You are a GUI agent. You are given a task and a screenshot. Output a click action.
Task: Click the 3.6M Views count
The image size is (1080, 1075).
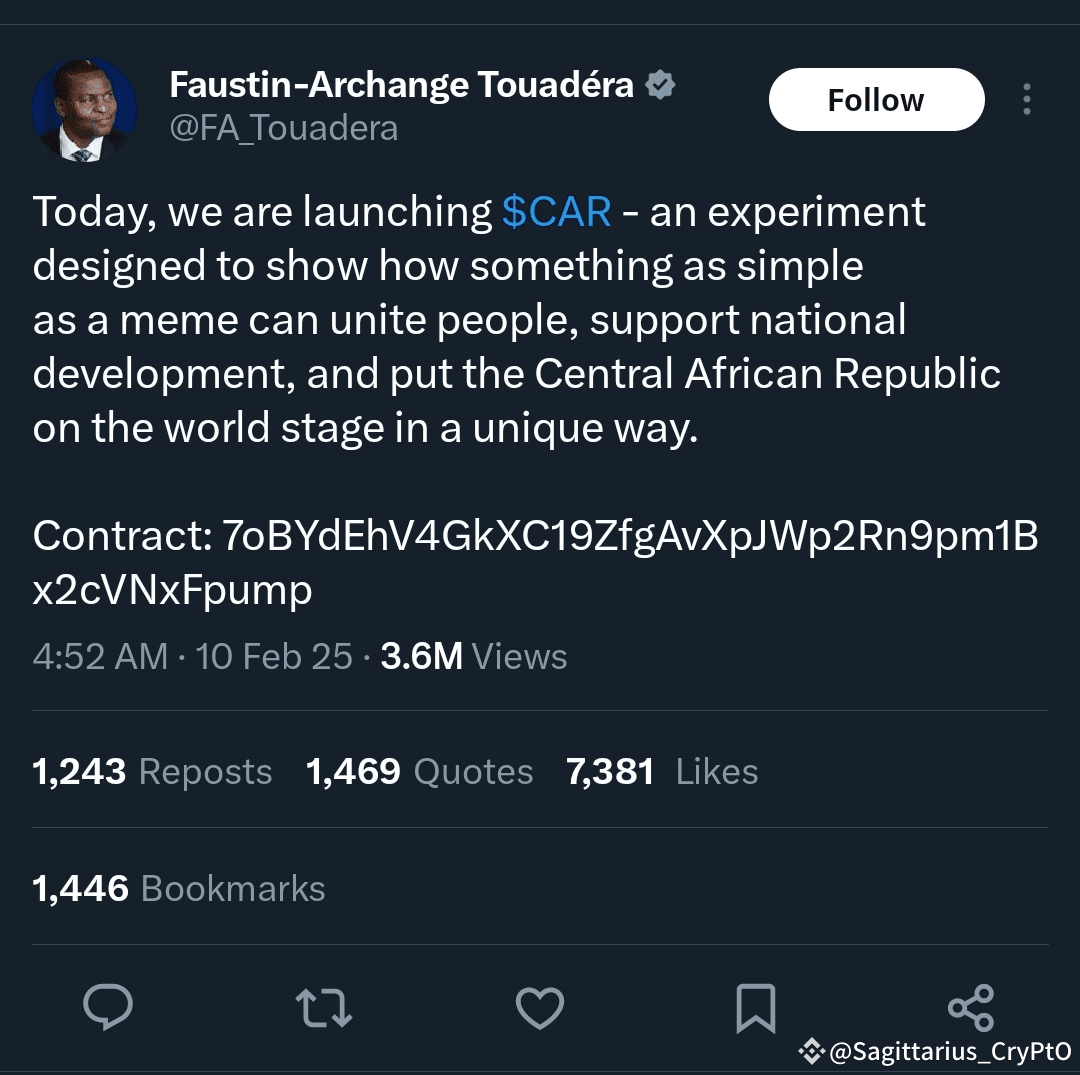474,657
